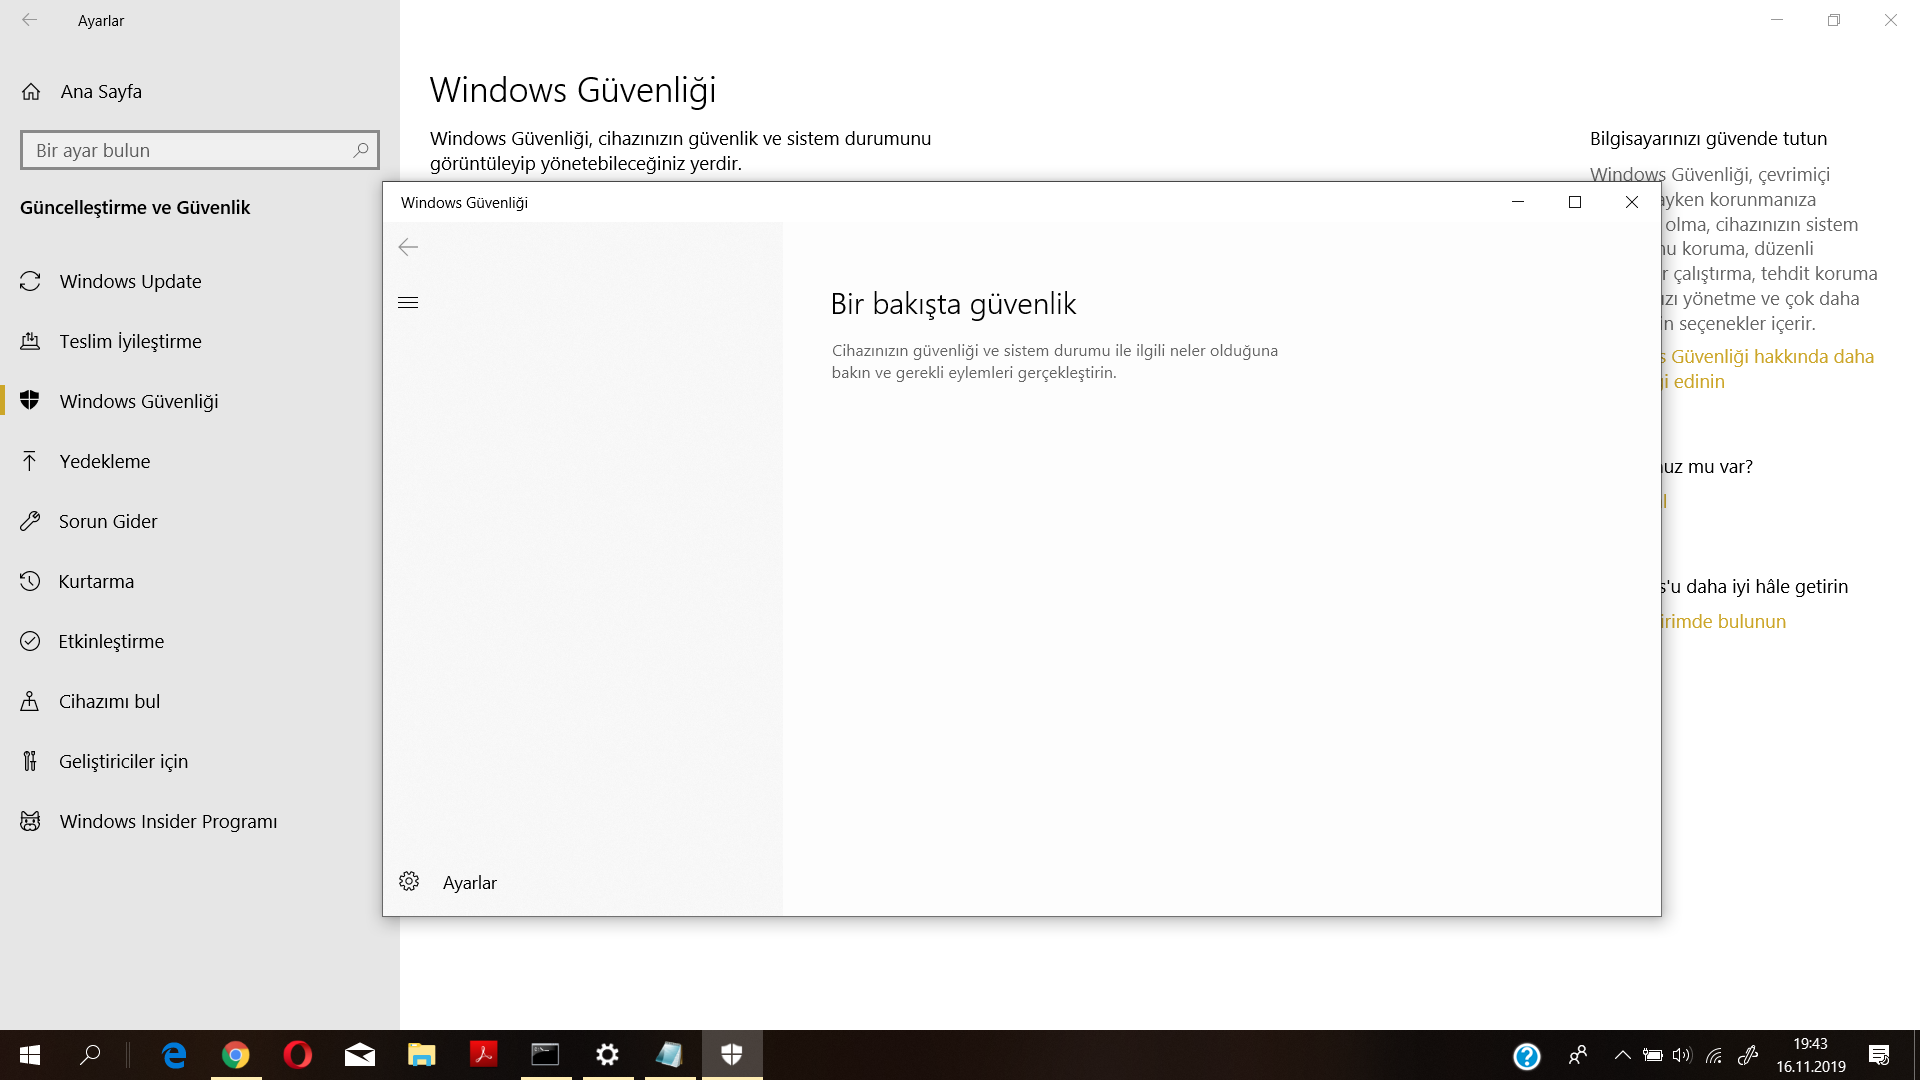Follow the bildirimde bulunun feedback link
1920x1080 pixels.
pyautogui.click(x=1723, y=621)
